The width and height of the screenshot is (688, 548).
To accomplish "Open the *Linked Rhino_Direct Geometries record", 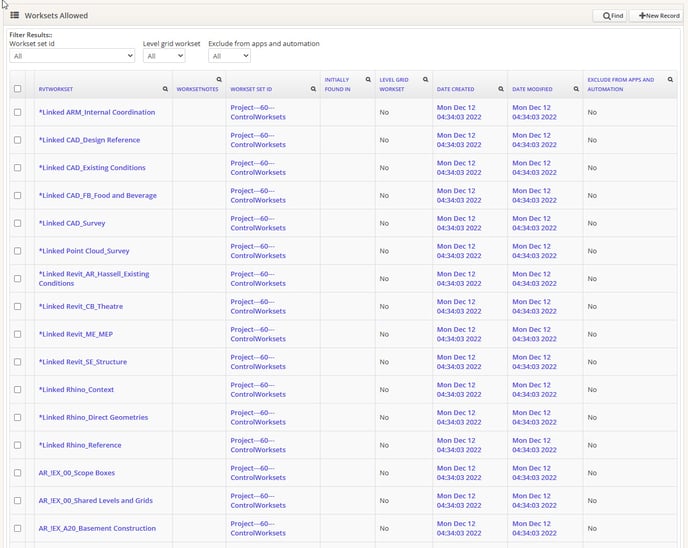I will (93, 417).
